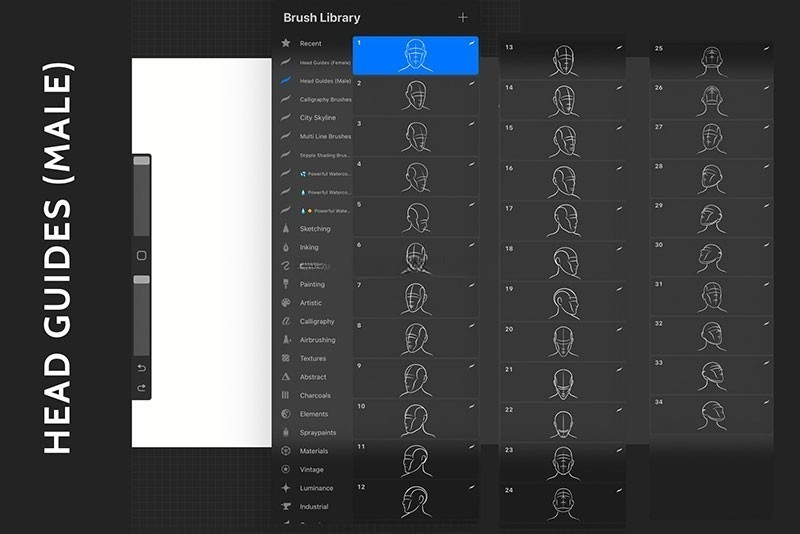Click the lower brush opacity slider handle
The width and height of the screenshot is (800, 534).
[141, 280]
